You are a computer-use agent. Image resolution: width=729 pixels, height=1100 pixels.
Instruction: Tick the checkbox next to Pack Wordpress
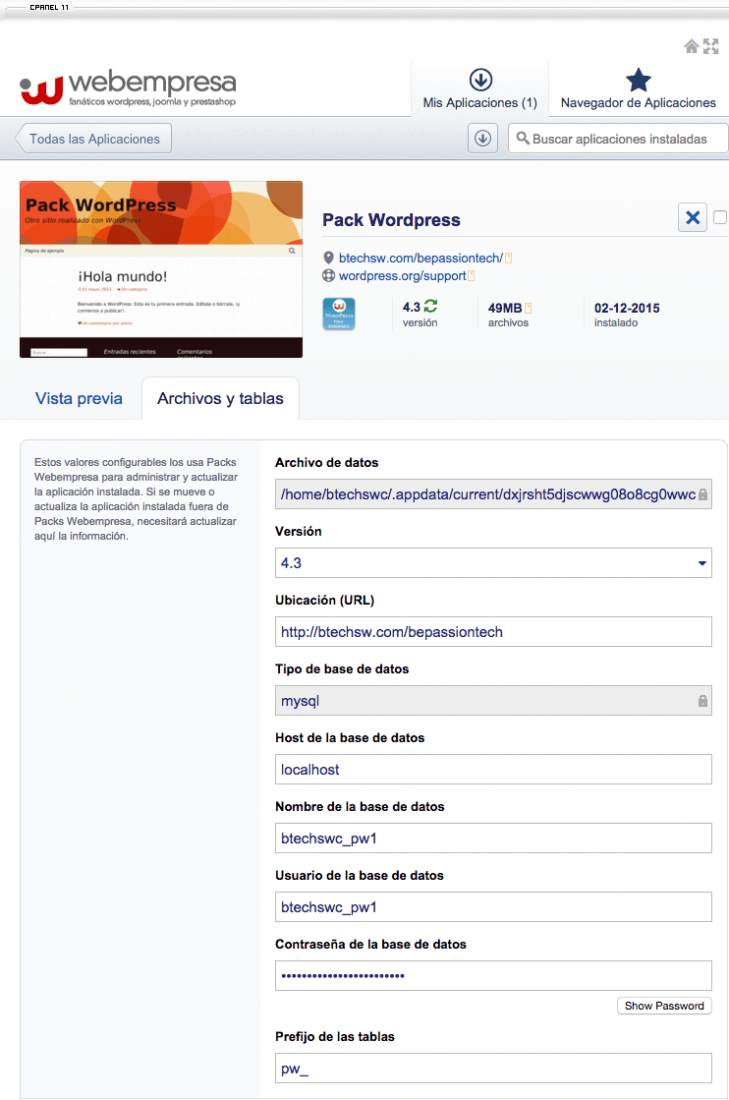[719, 217]
